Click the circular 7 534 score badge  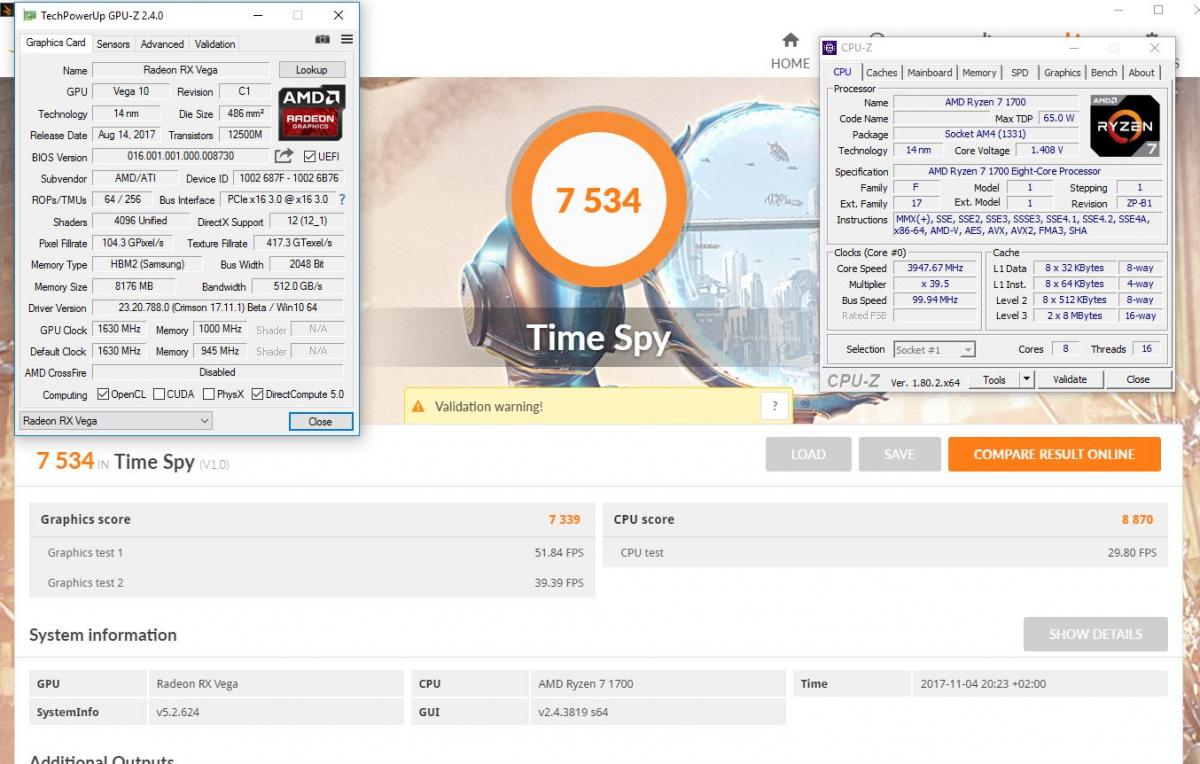[598, 200]
